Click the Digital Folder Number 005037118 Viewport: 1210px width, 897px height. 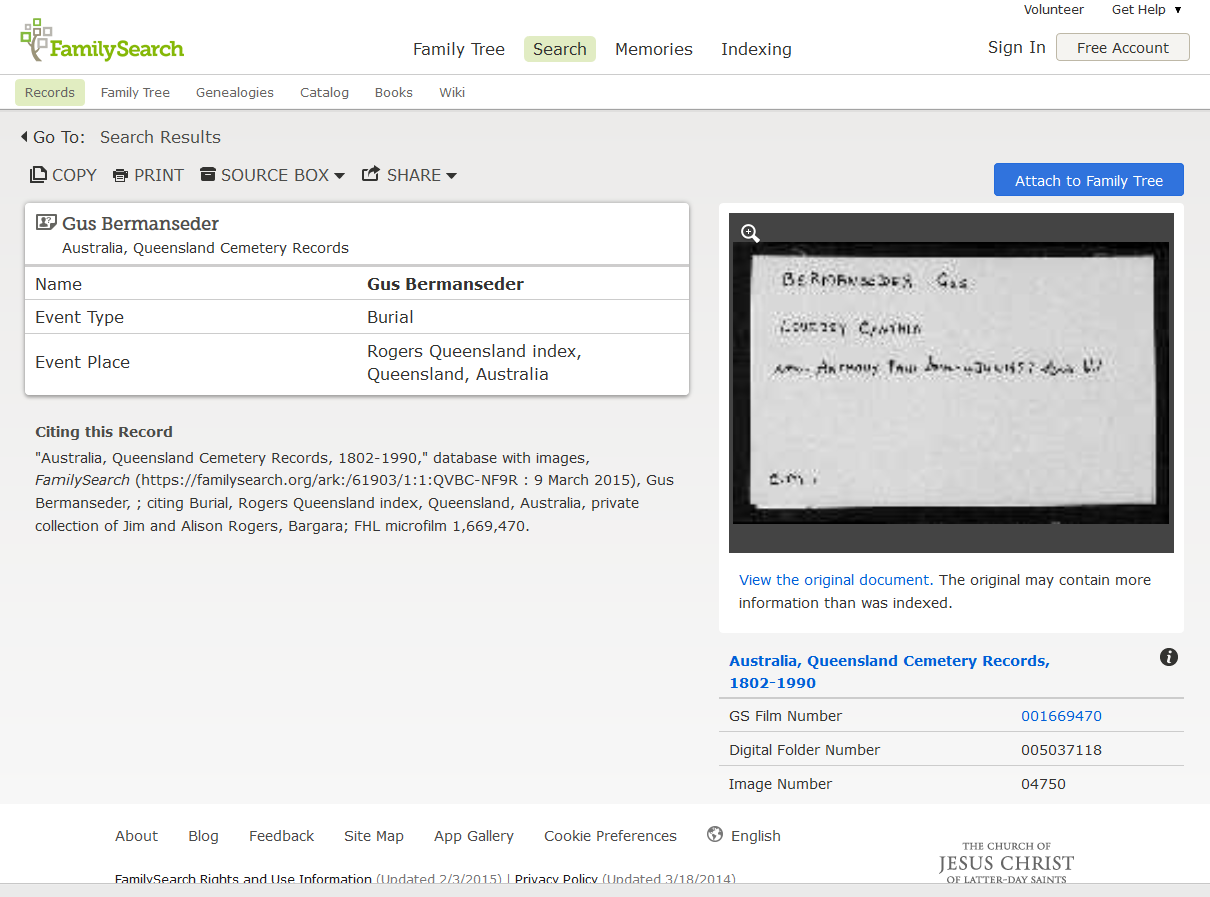click(1061, 750)
